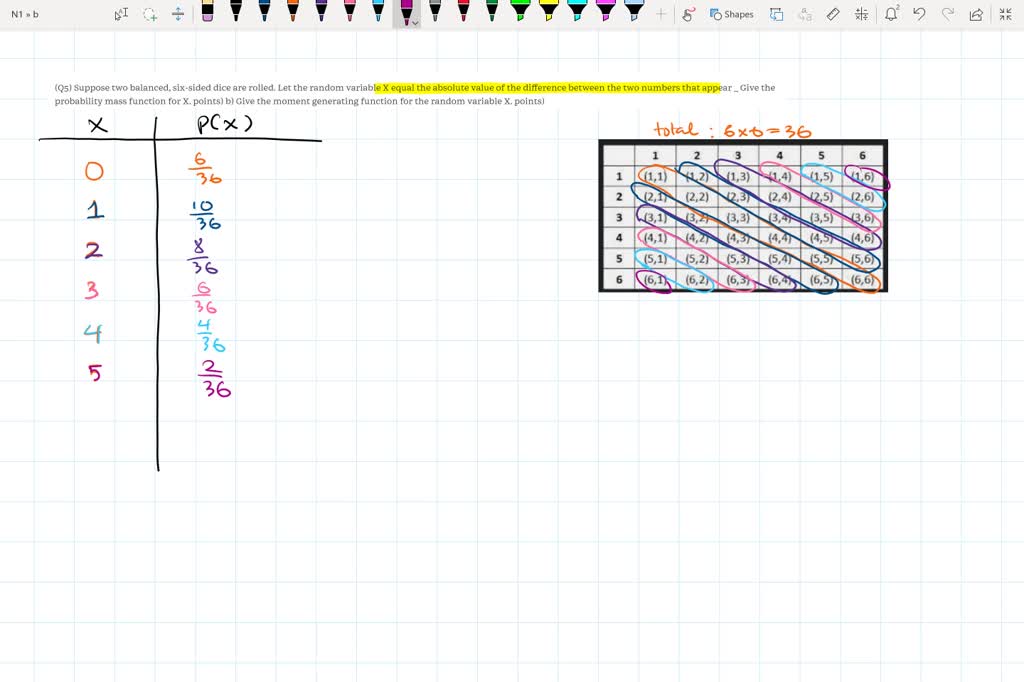Undo the last drawing stroke
1024x682 pixels.
(921, 14)
